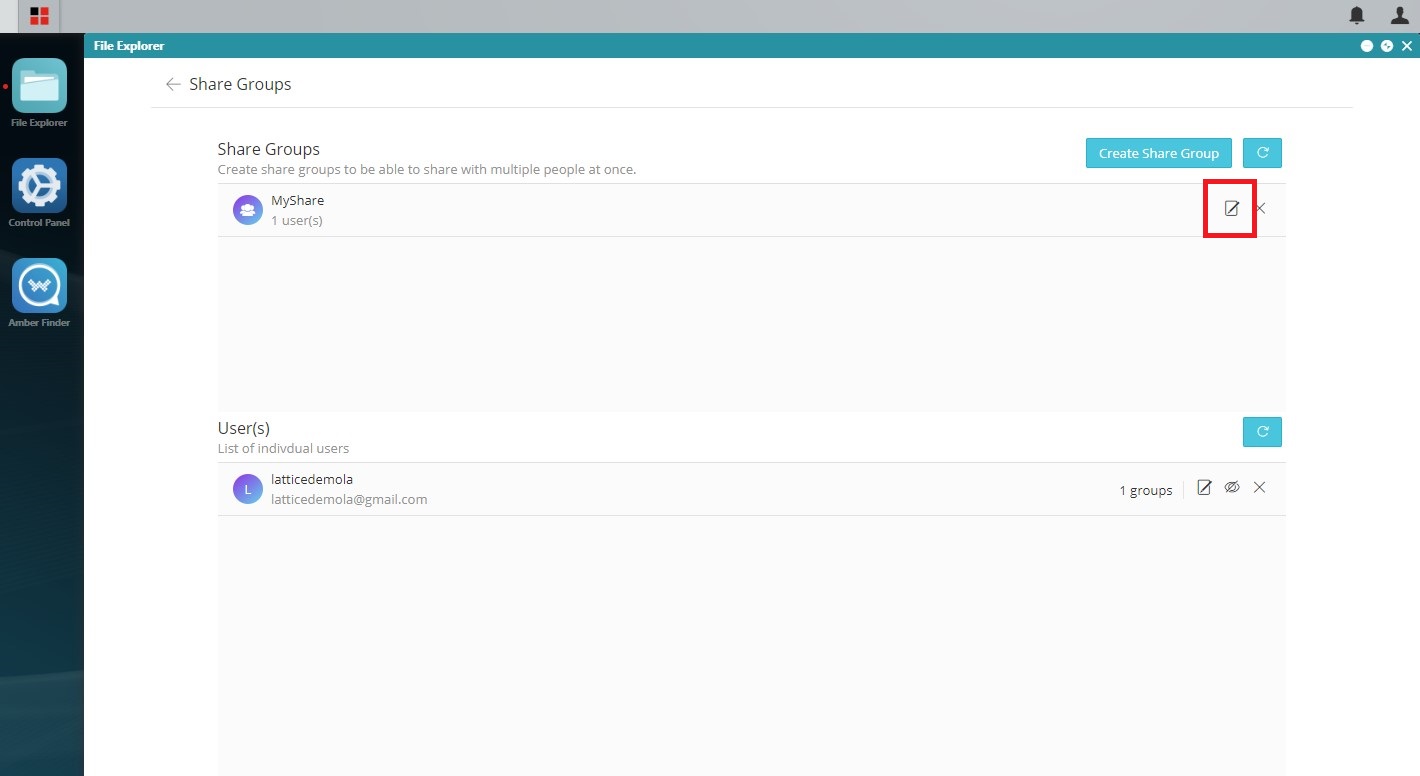Refresh the User(s) list
This screenshot has width=1420, height=776.
1262,432
